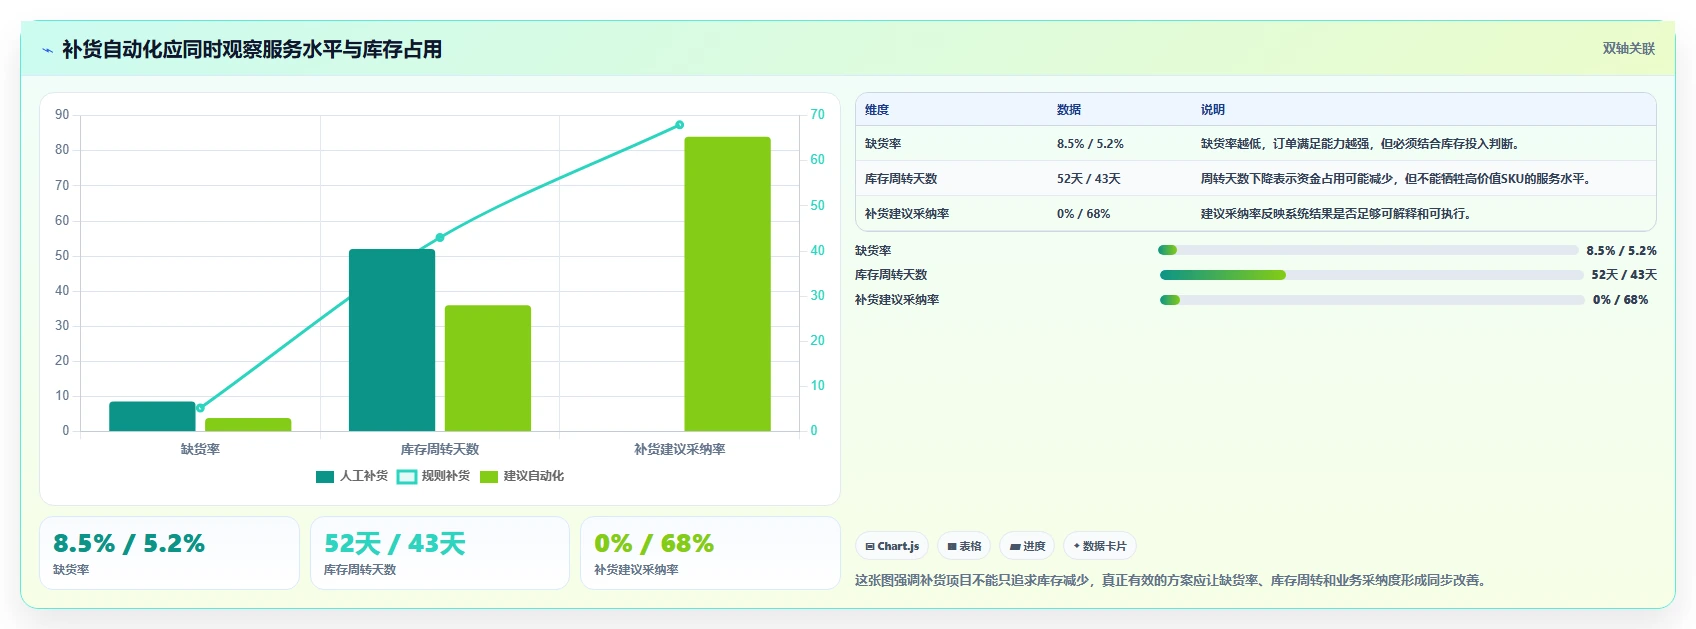
Task: Click description starting 周转天数下降
Action: pos(1398,179)
